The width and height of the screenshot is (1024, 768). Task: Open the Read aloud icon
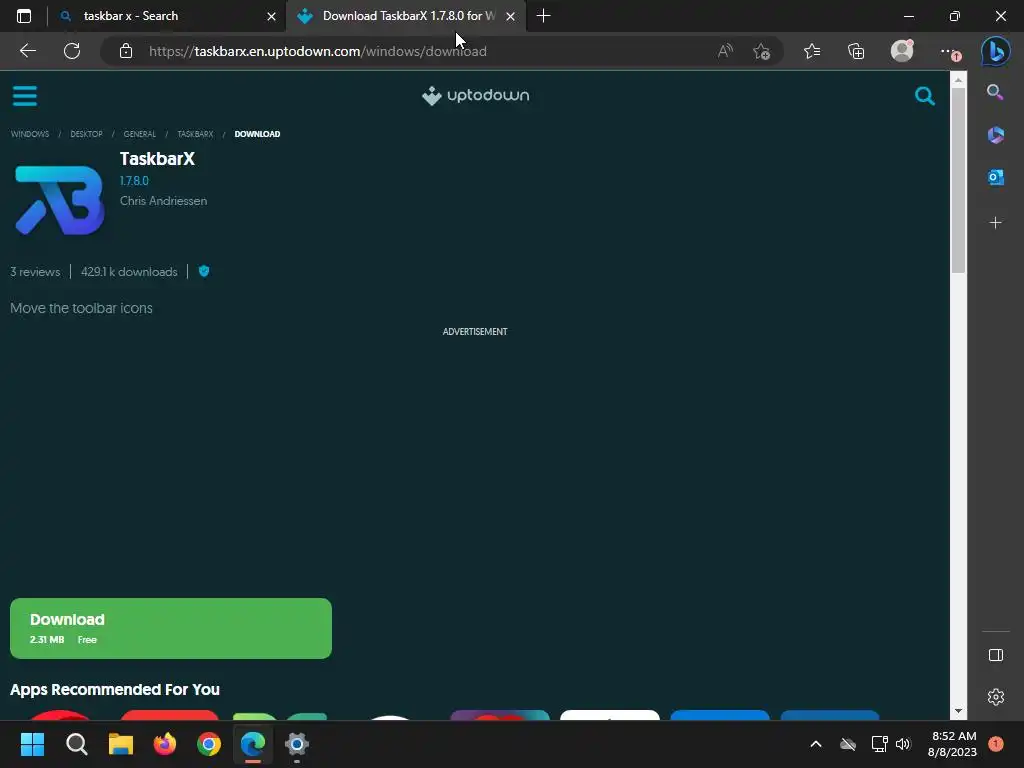pyautogui.click(x=725, y=51)
